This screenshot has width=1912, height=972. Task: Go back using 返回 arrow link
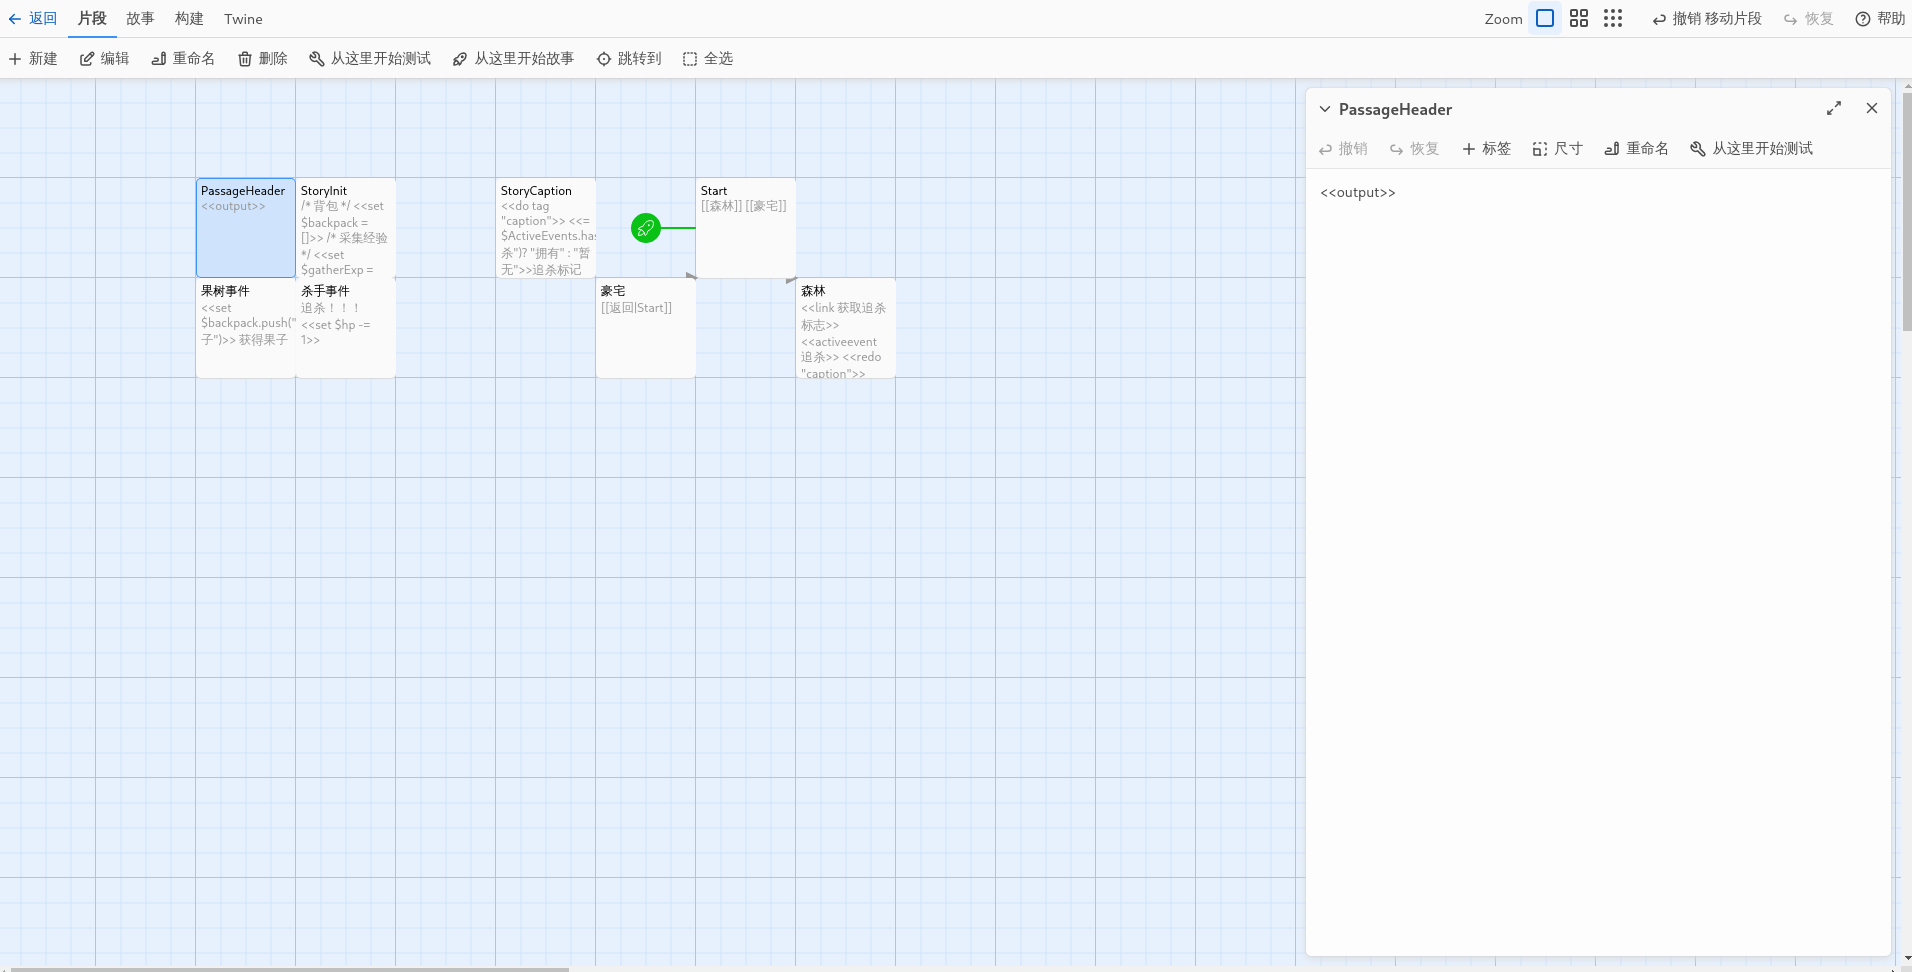(33, 18)
